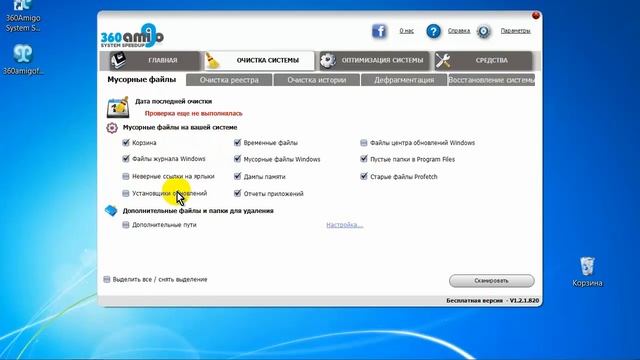This screenshot has height=360, width=640.
Task: Open the Корзина recycle bin desktop icon
Action: pos(587,272)
